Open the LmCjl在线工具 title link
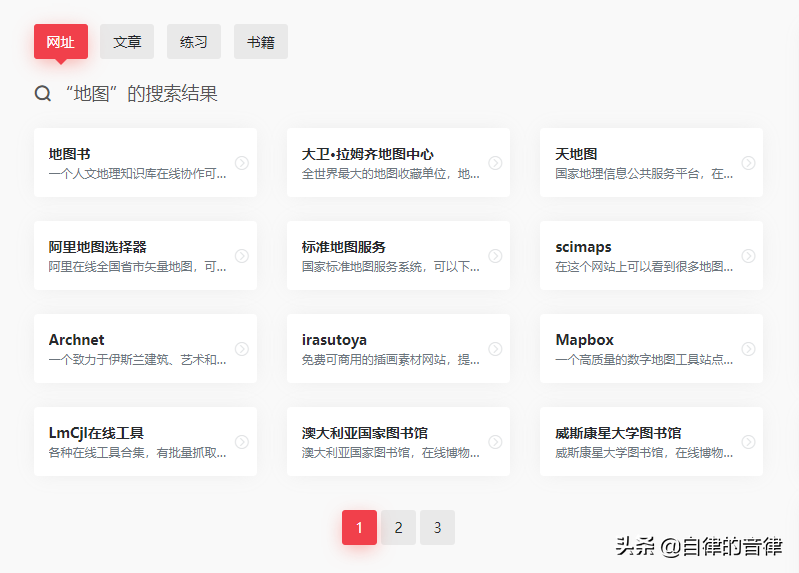Screen dimensions: 799x573 (x=96, y=433)
